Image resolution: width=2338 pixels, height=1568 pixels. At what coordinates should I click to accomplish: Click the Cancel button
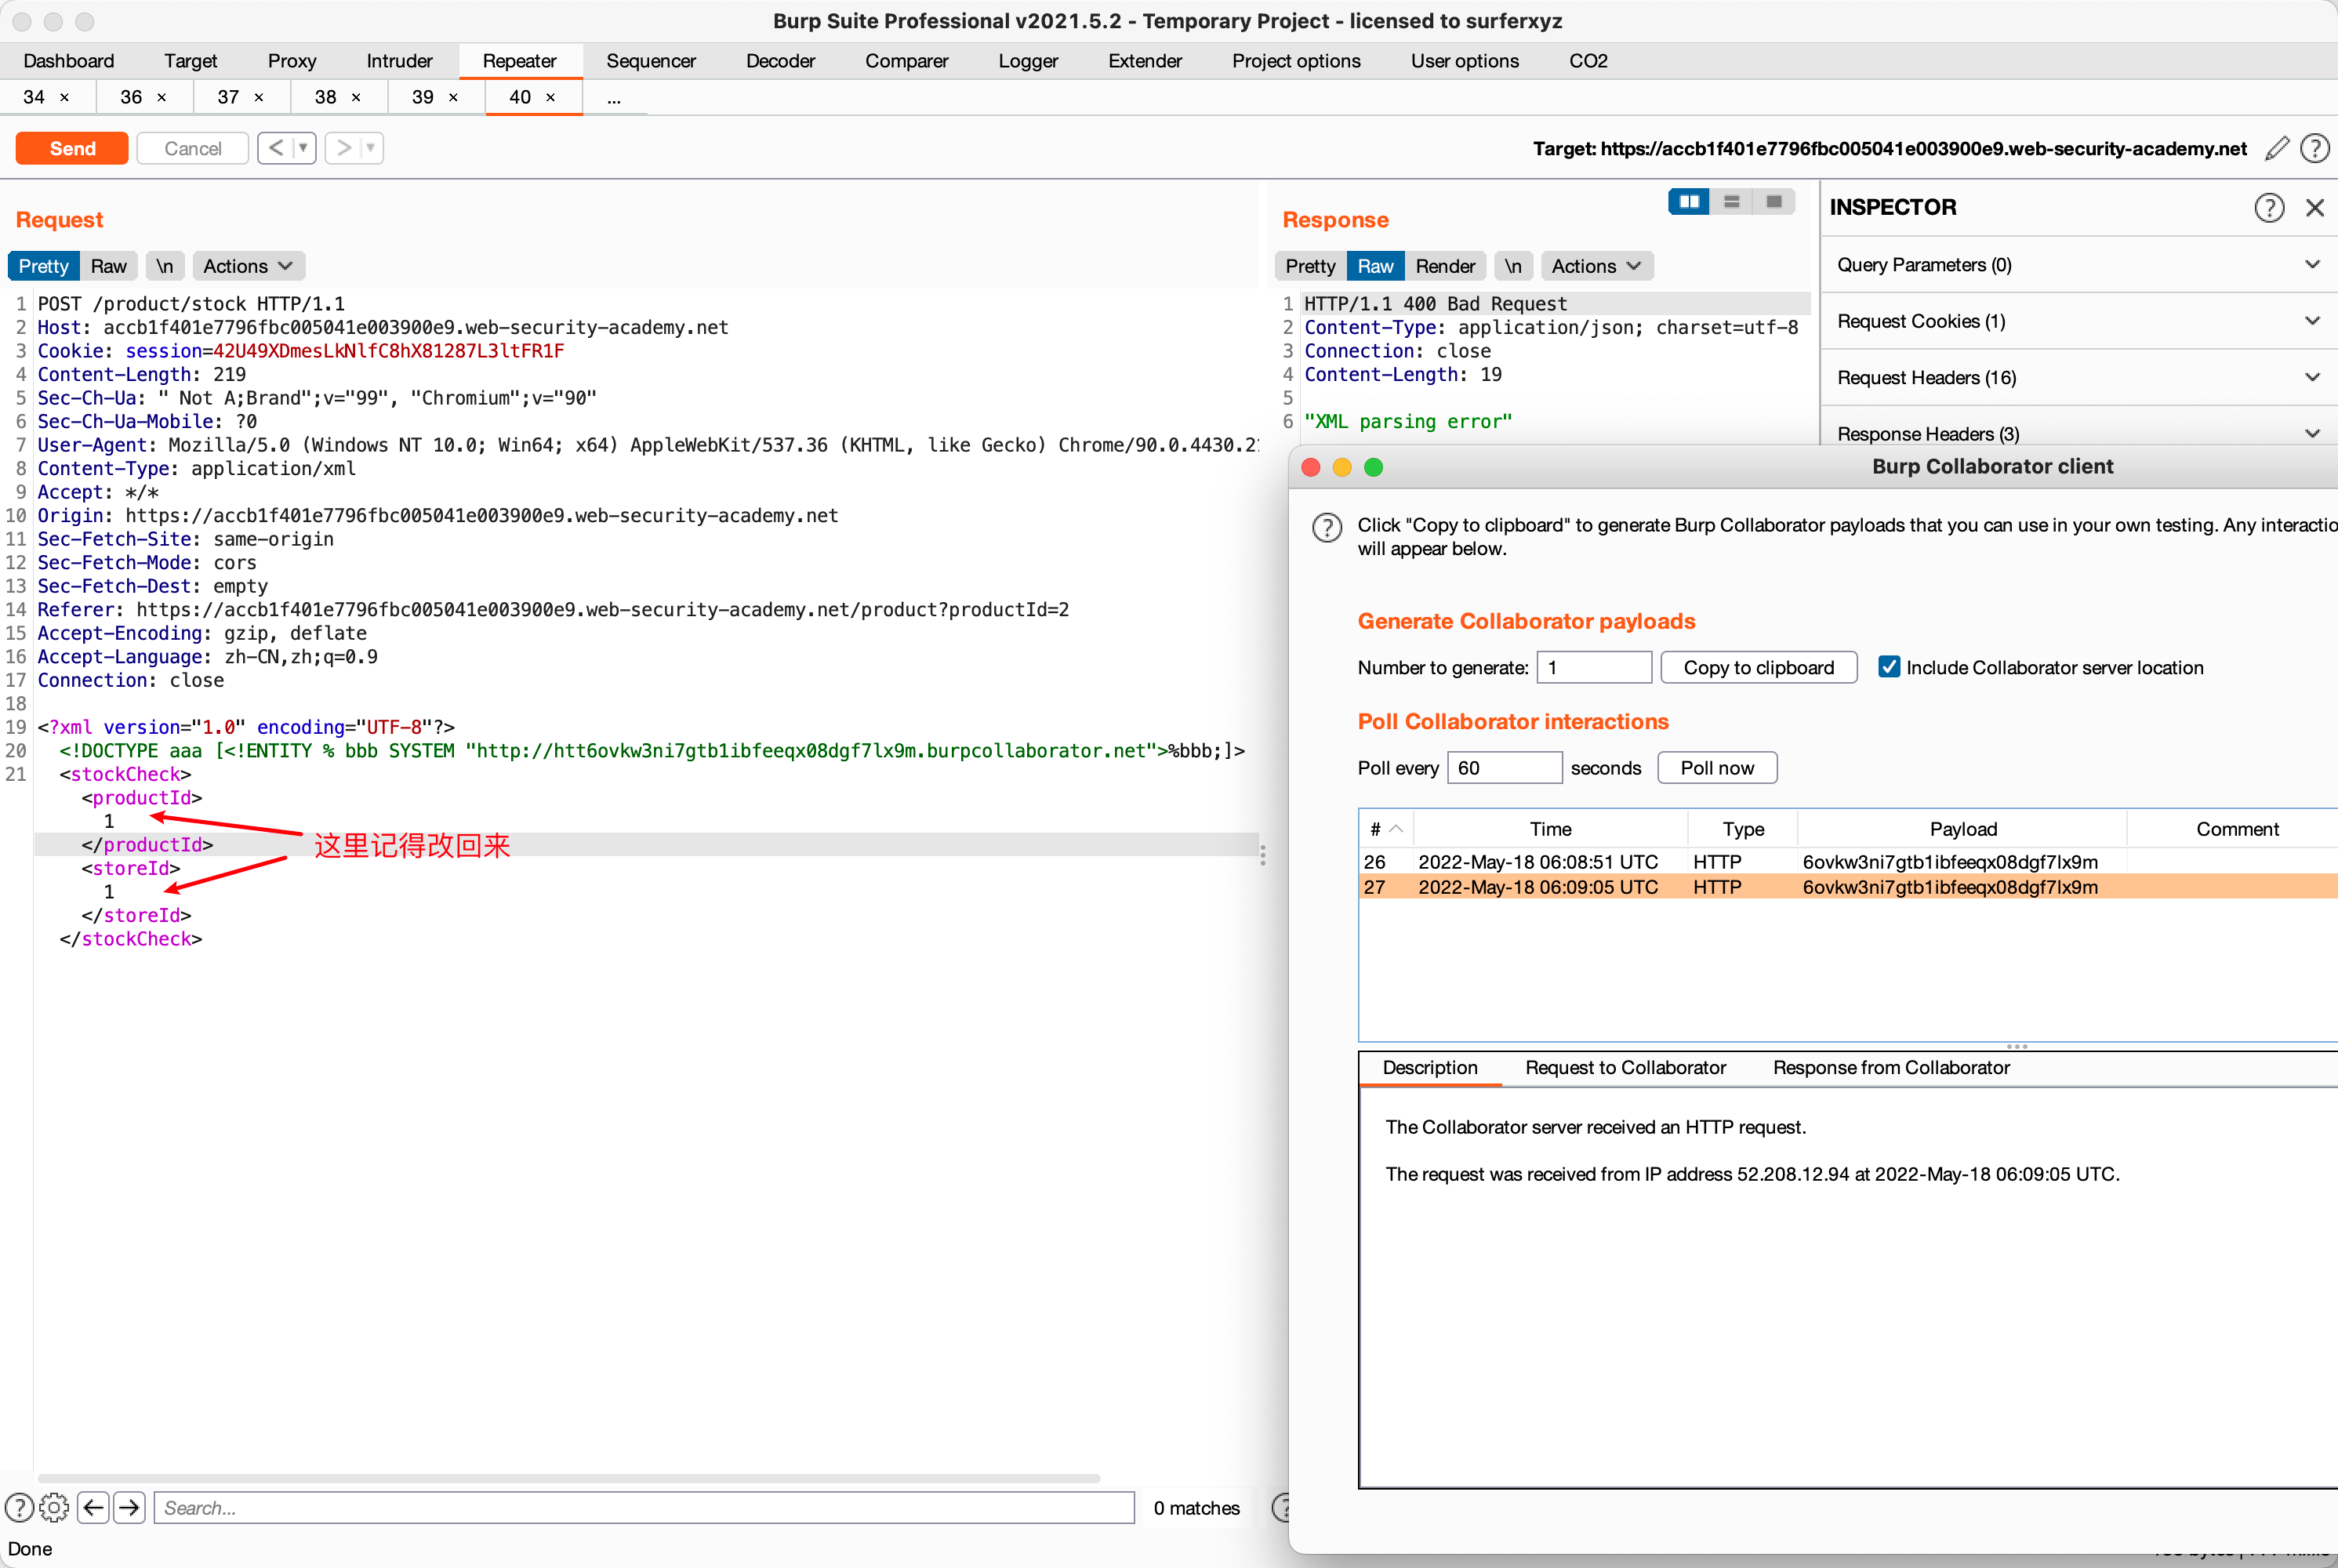[192, 148]
